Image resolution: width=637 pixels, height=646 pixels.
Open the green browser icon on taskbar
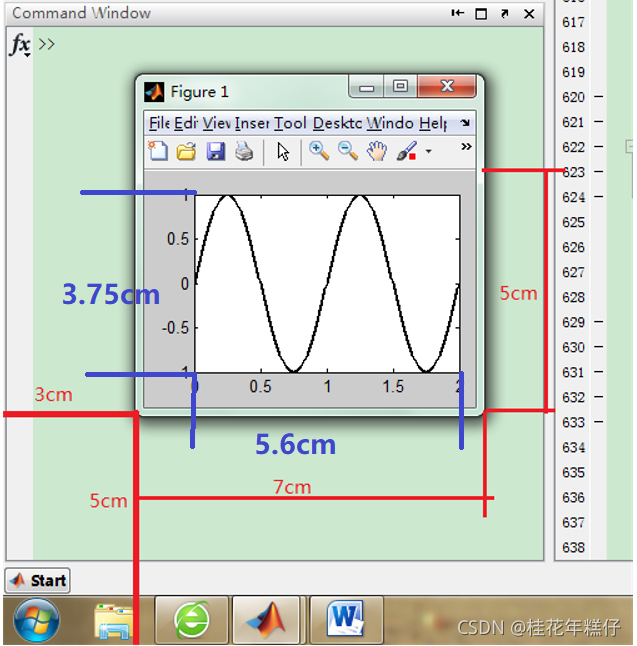(x=191, y=620)
